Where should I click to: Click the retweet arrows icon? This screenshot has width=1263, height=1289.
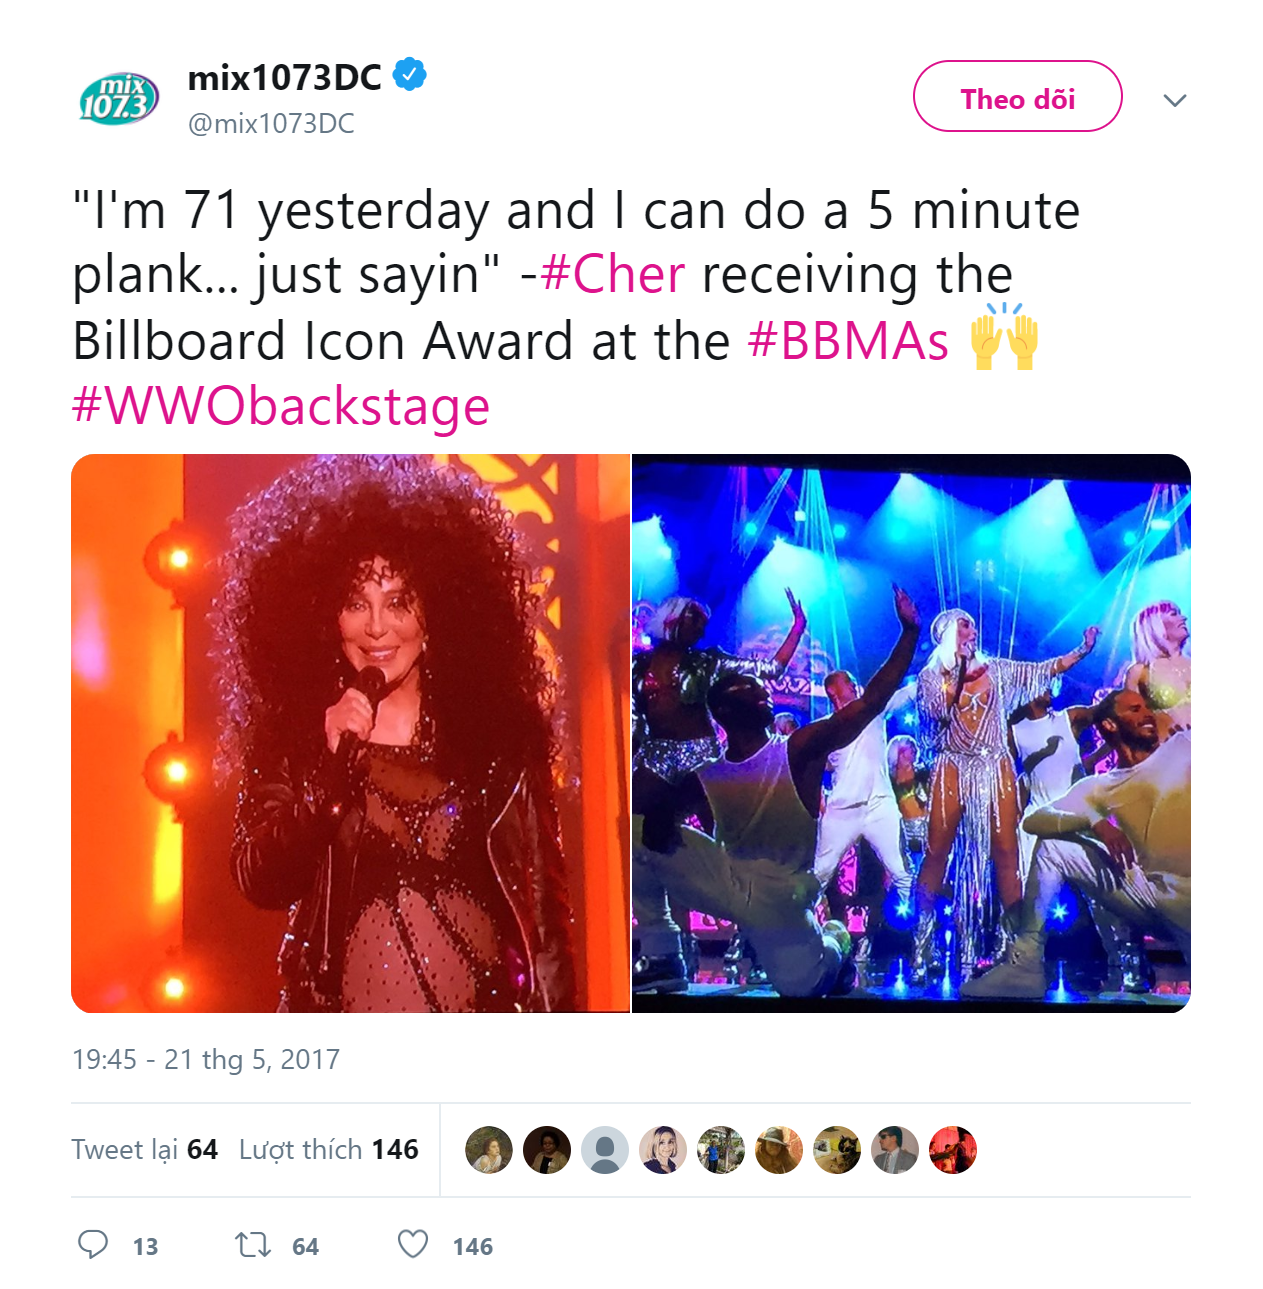(x=252, y=1245)
